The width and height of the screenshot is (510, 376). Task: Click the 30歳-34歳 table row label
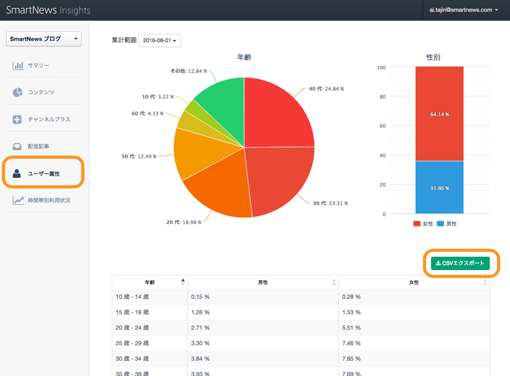coord(132,359)
